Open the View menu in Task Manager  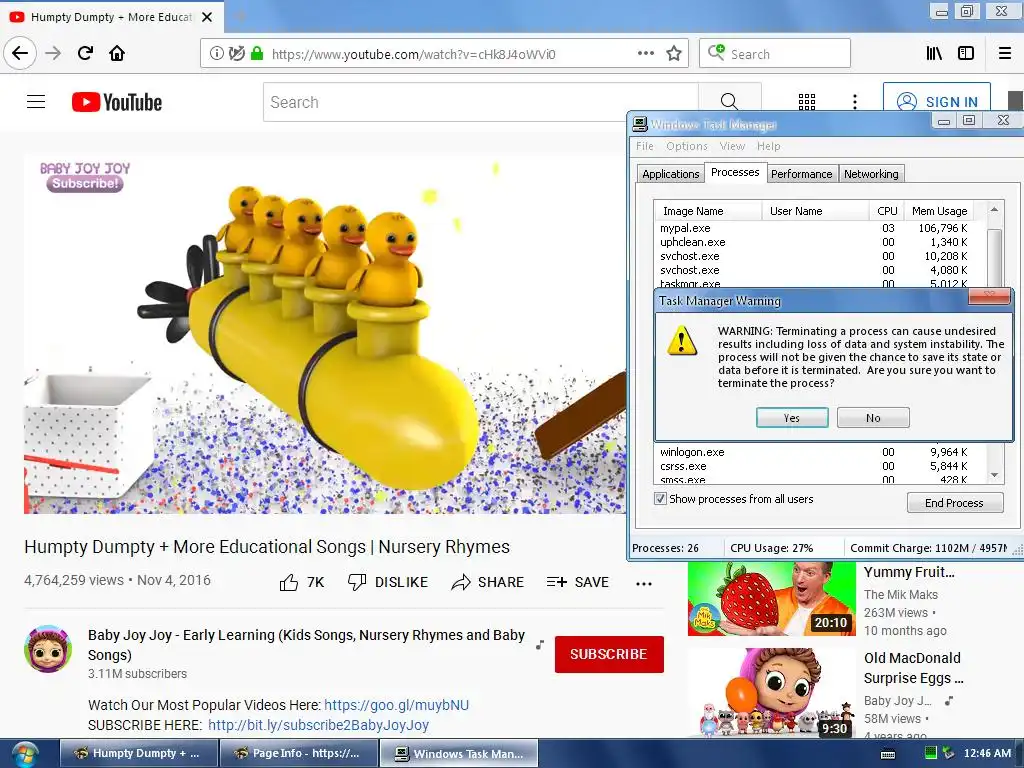[732, 146]
